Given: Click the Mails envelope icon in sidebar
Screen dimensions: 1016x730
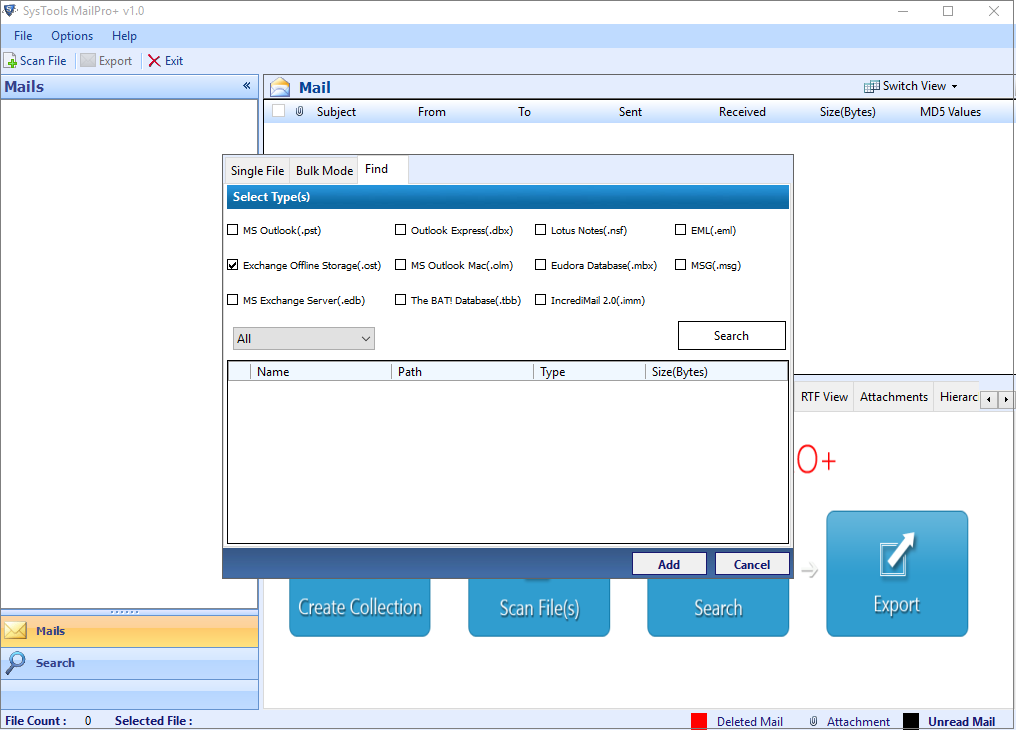Looking at the screenshot, I should point(16,630).
